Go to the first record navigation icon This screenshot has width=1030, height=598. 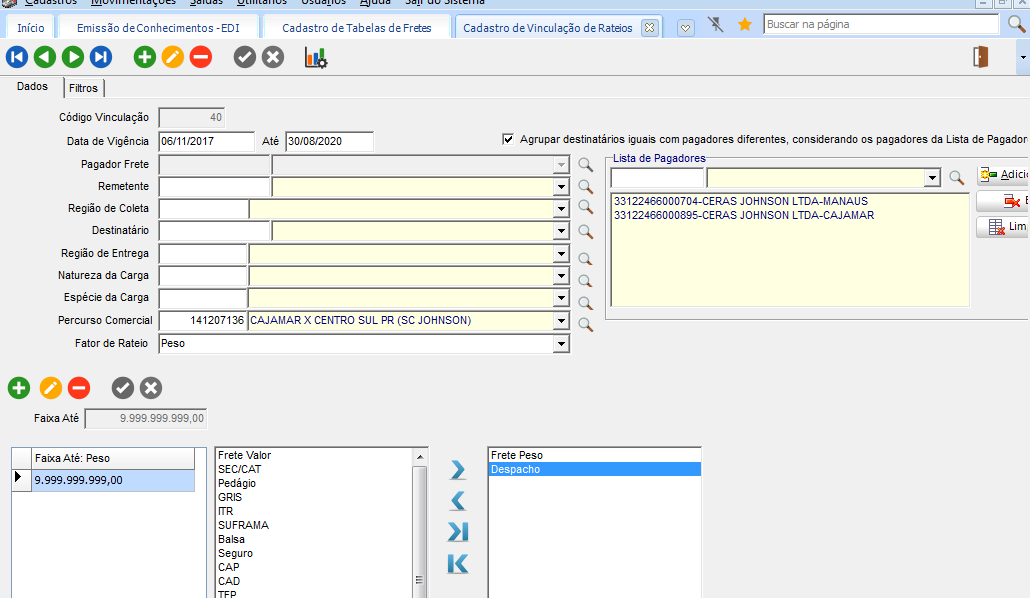[x=16, y=58]
